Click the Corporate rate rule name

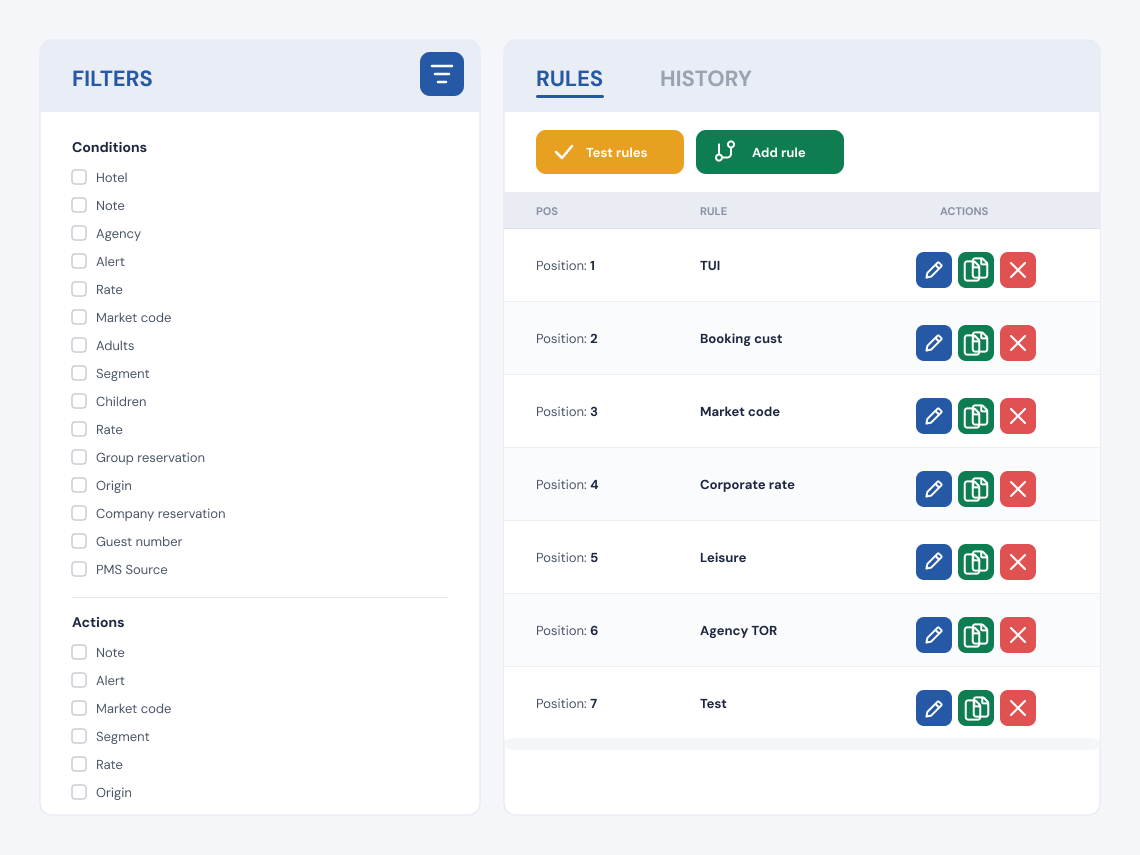[x=747, y=485]
